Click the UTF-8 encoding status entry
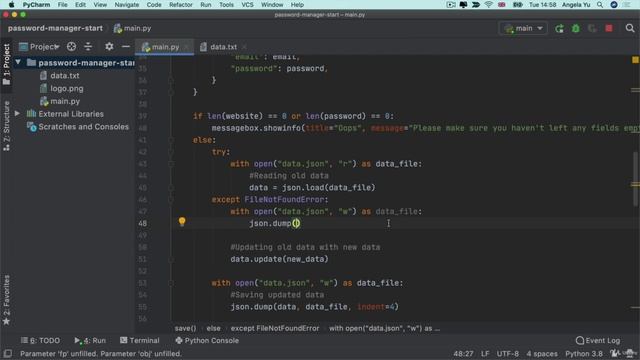The image size is (640, 360). (507, 353)
